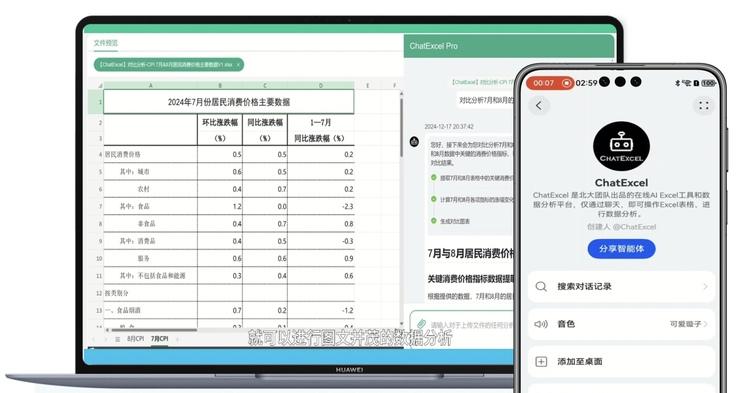
Task: Select the cell with value 1.2
Action: [x=220, y=207]
